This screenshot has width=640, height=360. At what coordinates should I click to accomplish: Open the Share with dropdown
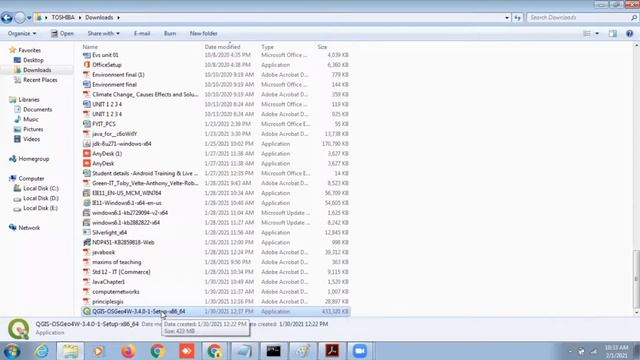click(x=103, y=33)
